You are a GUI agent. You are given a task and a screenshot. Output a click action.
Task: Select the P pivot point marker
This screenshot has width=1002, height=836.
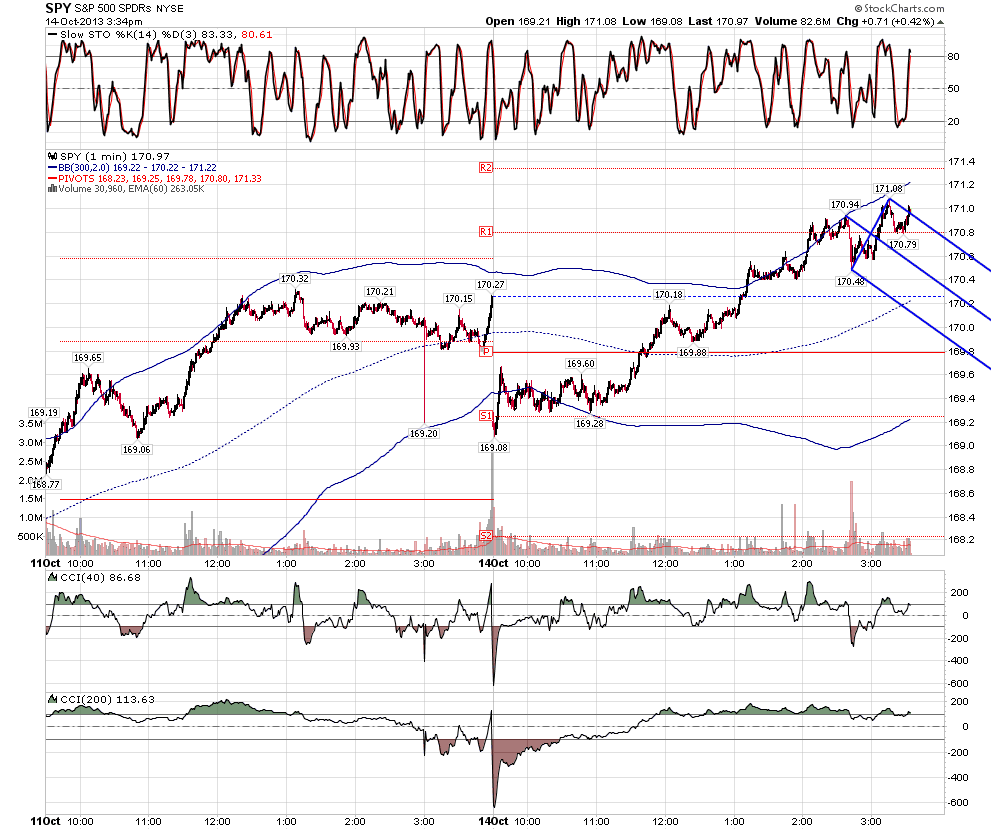pyautogui.click(x=486, y=352)
